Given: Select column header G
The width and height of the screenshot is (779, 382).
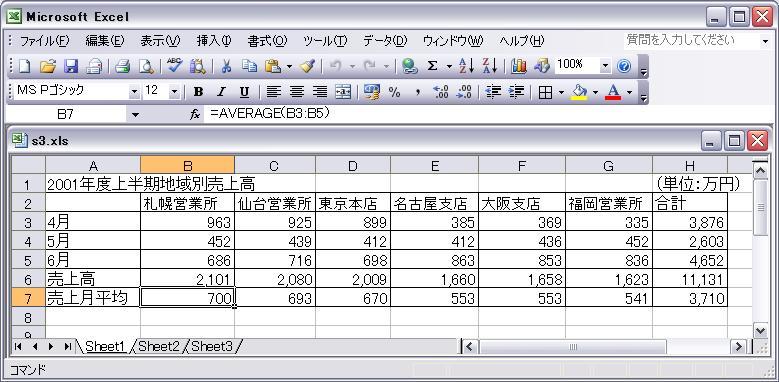Looking at the screenshot, I should pyautogui.click(x=609, y=166).
